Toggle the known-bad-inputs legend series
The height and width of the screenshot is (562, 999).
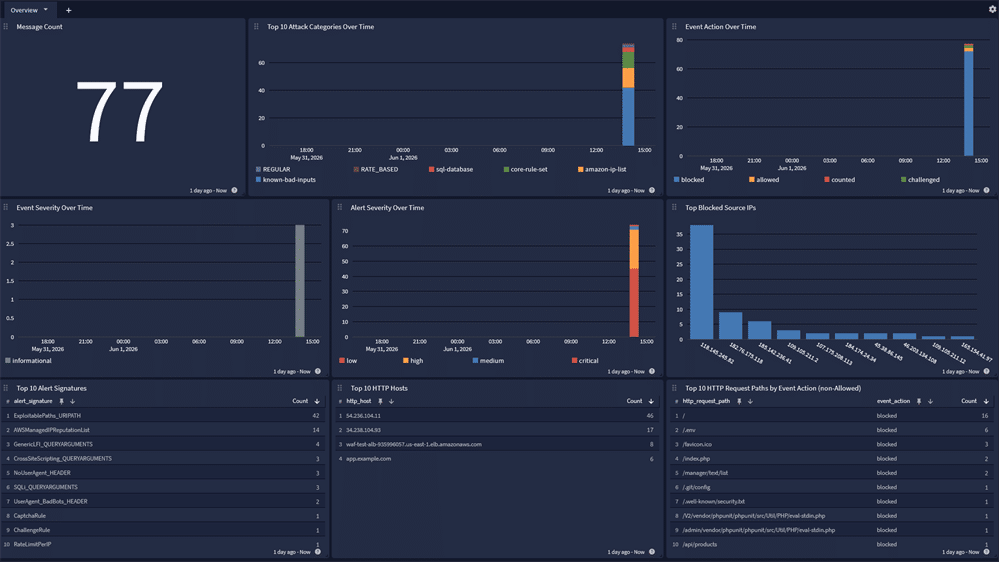pos(285,180)
